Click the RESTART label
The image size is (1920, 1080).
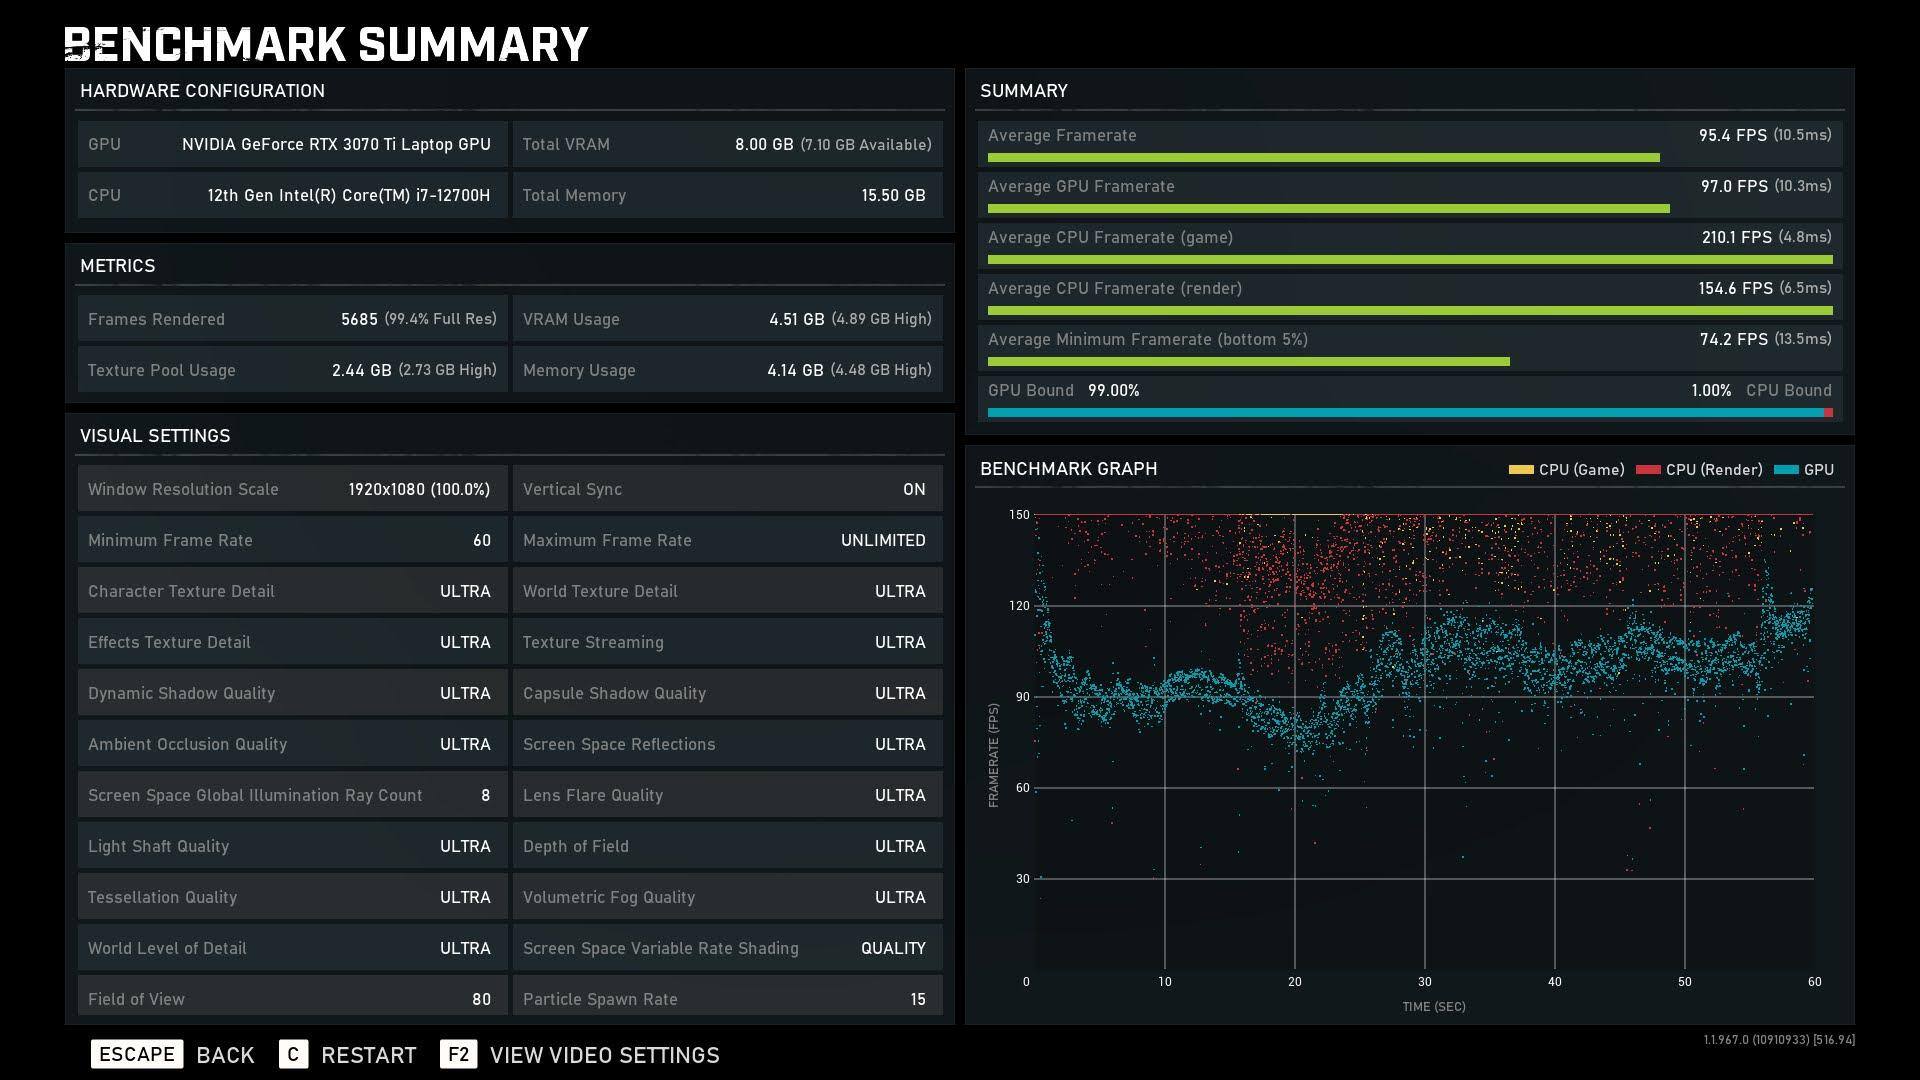point(368,1055)
